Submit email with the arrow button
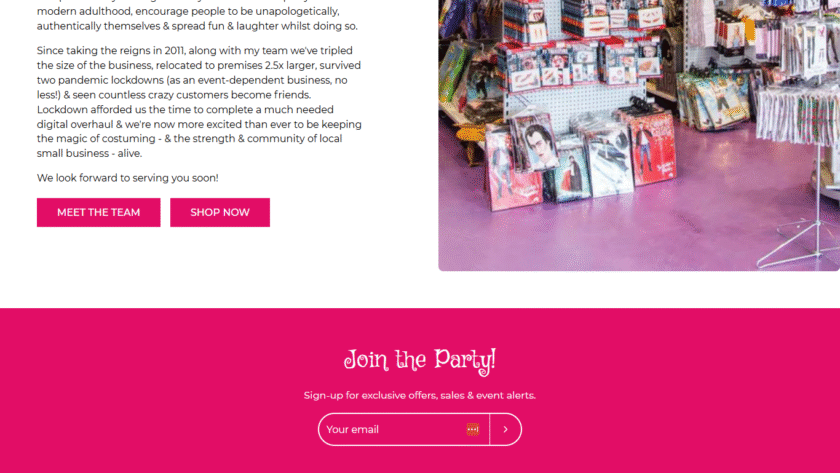 pos(505,429)
